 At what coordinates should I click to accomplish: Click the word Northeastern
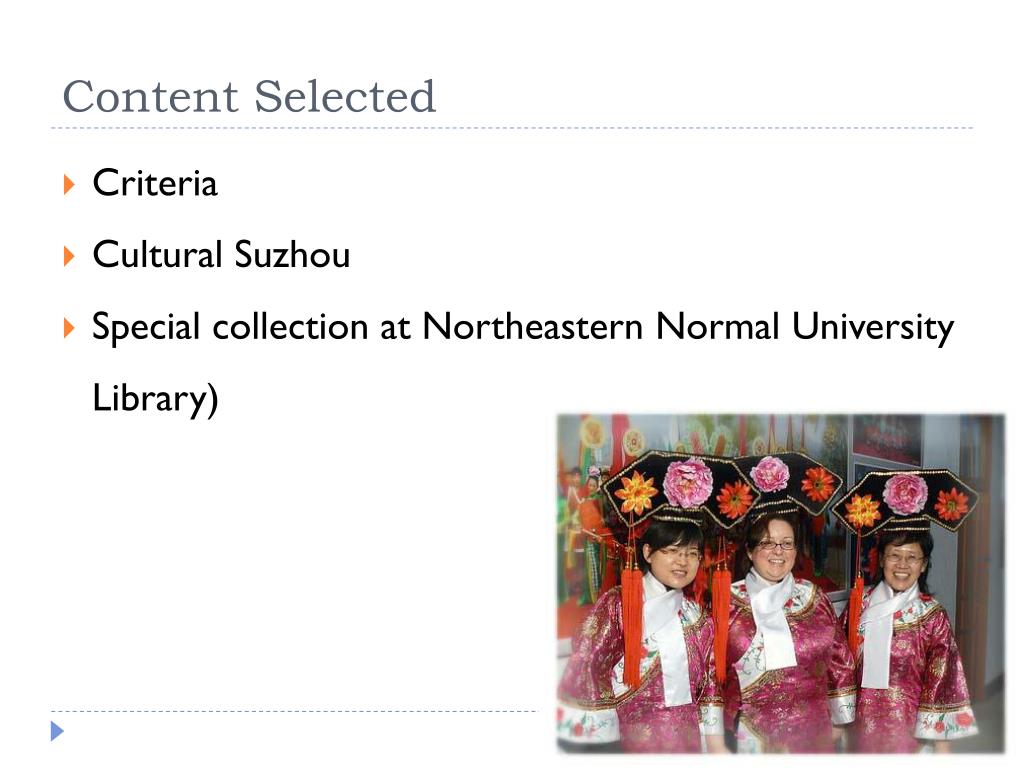pyautogui.click(x=532, y=326)
